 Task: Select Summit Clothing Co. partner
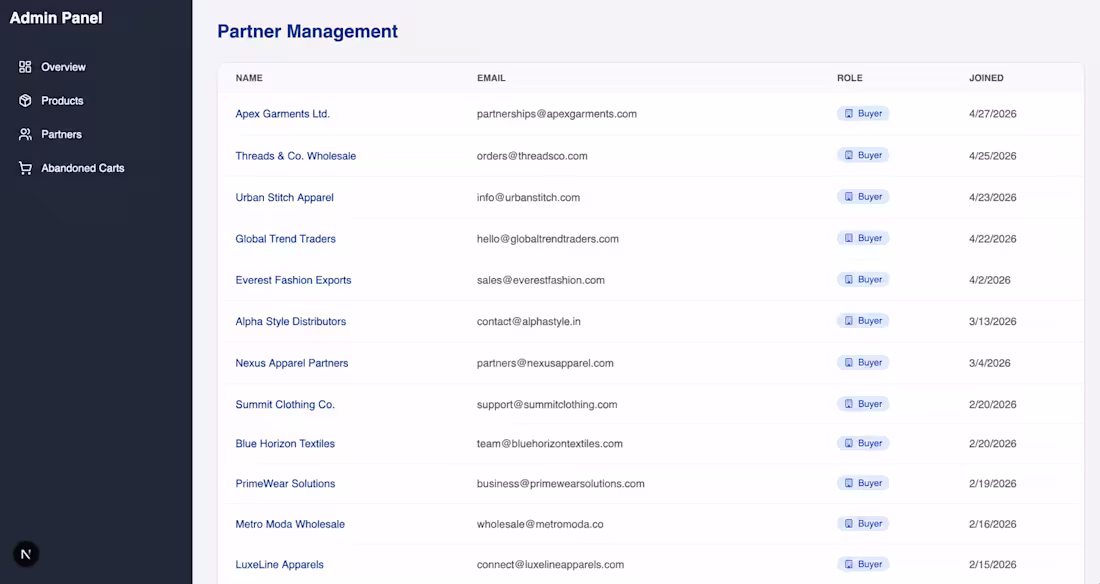point(286,404)
